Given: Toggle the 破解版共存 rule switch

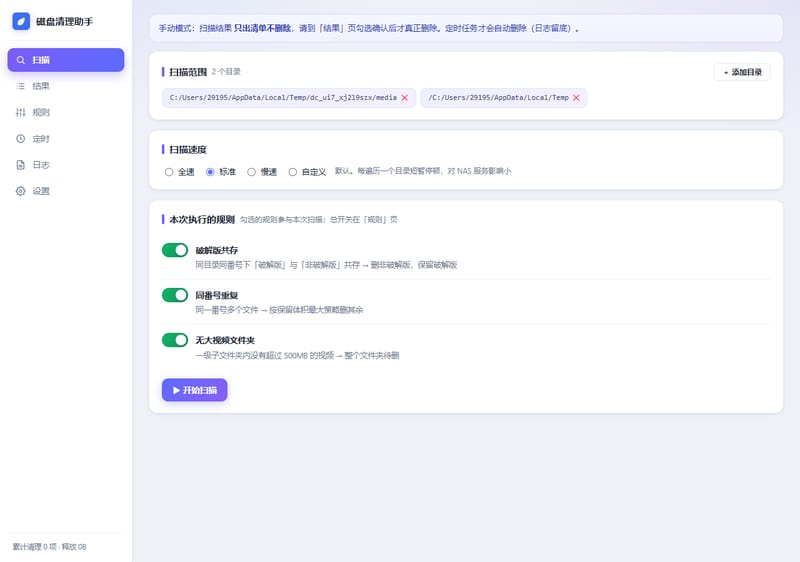Looking at the screenshot, I should (x=175, y=250).
